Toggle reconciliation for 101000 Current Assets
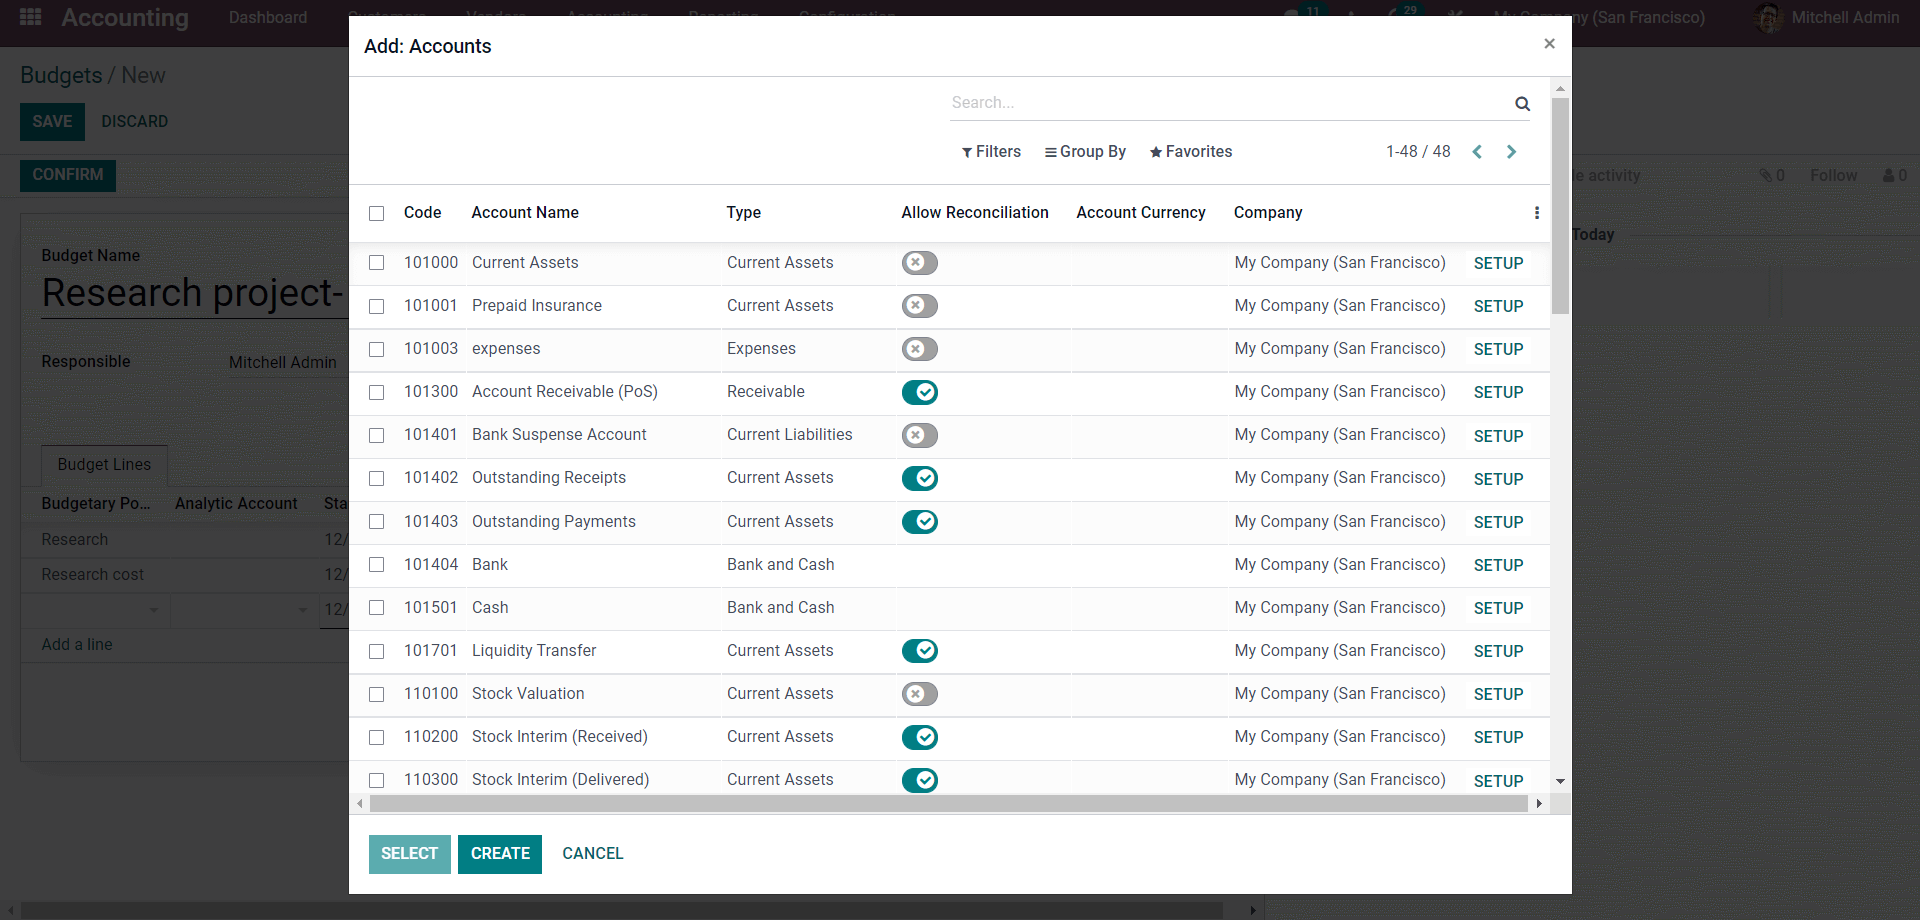The width and height of the screenshot is (1920, 920). tap(919, 263)
